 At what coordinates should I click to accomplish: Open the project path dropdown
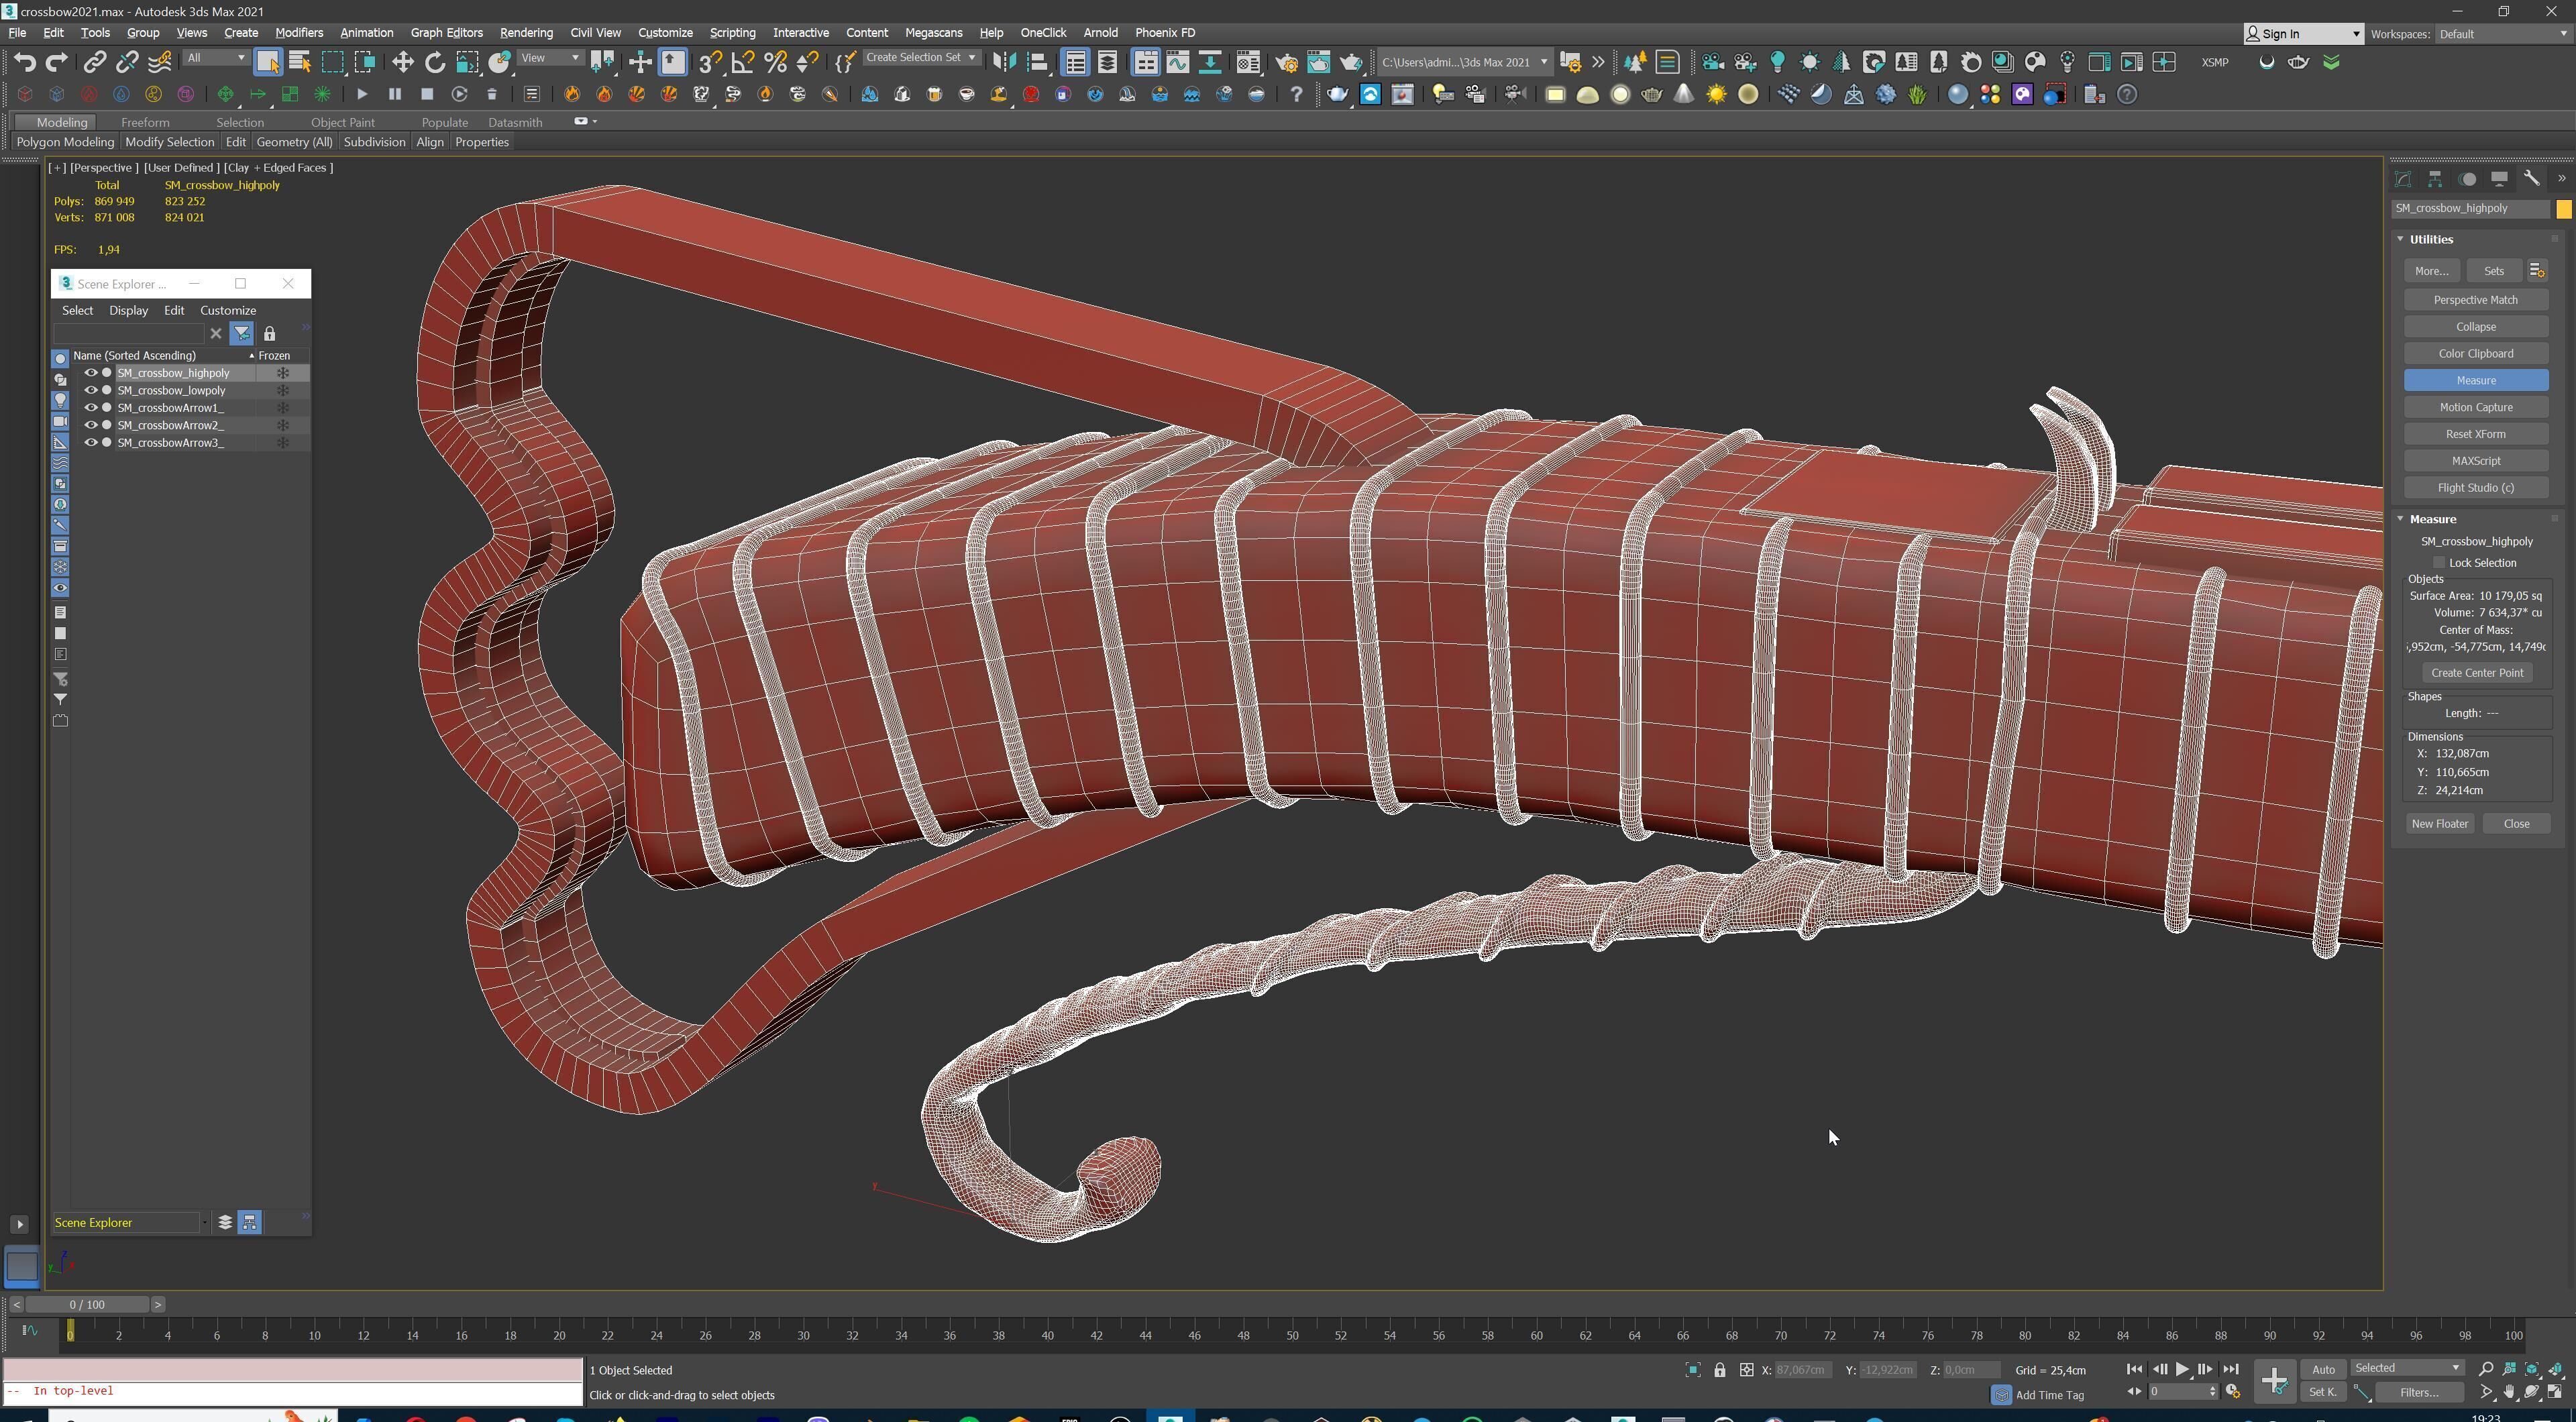coord(1464,62)
